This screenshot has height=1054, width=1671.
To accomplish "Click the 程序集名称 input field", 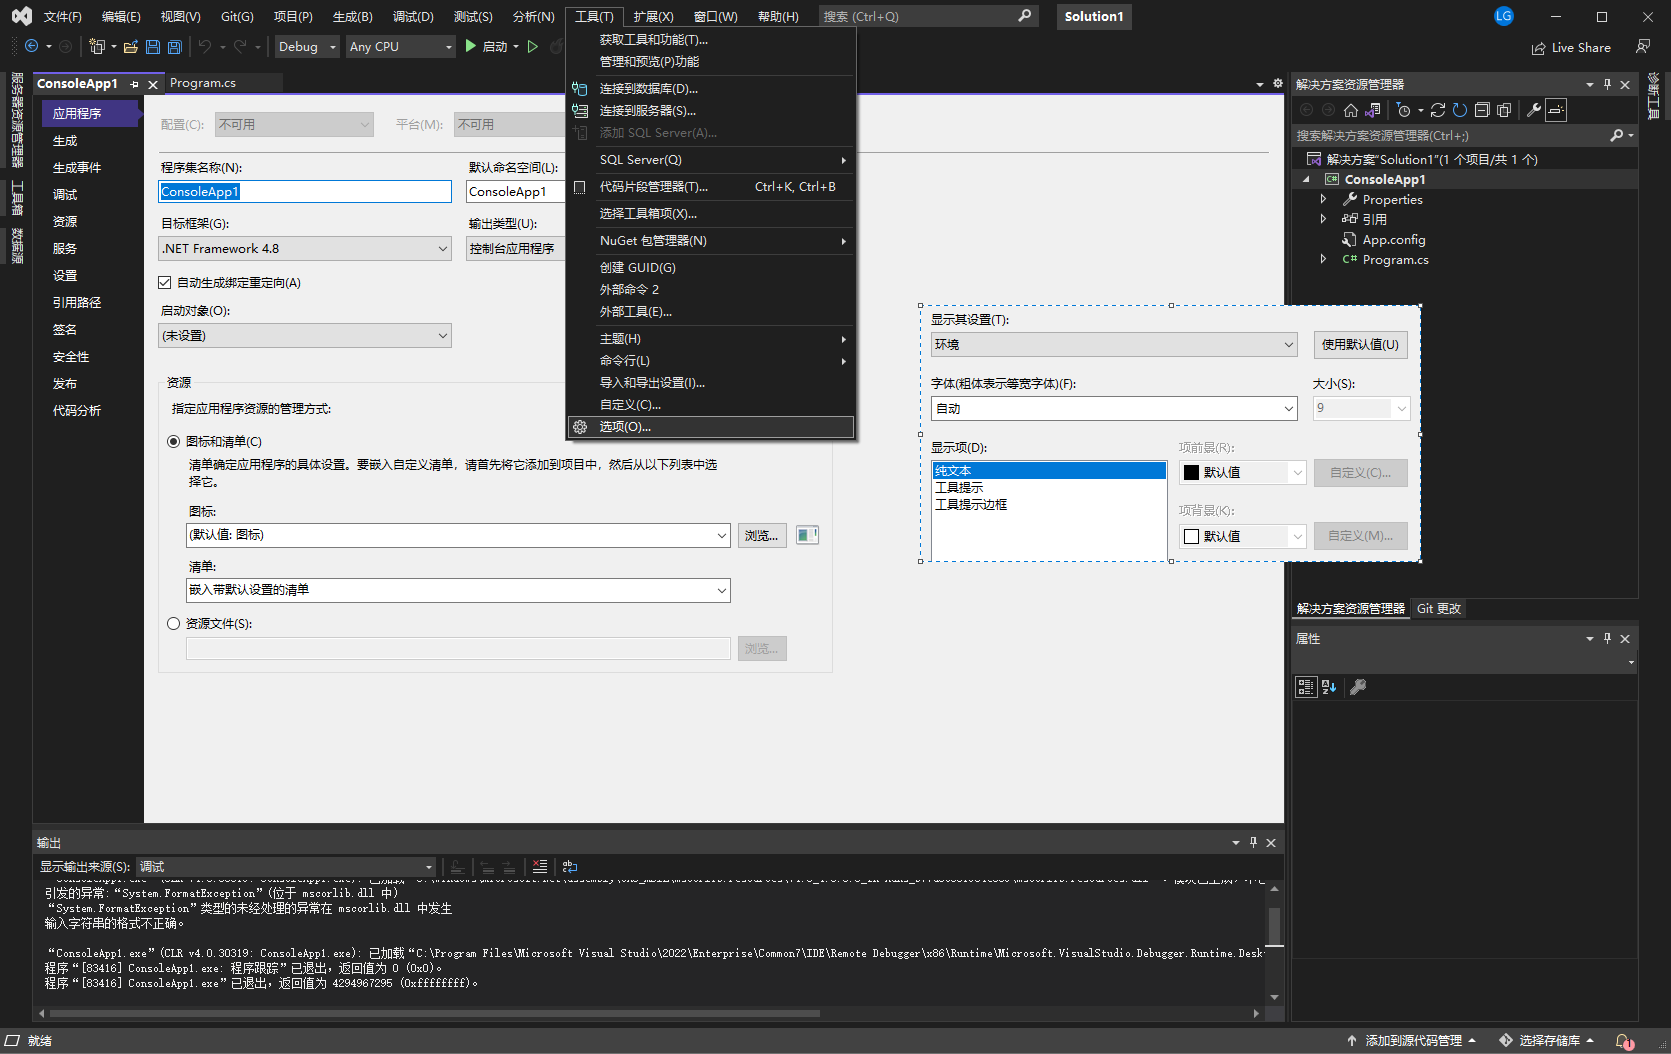I will tap(305, 192).
